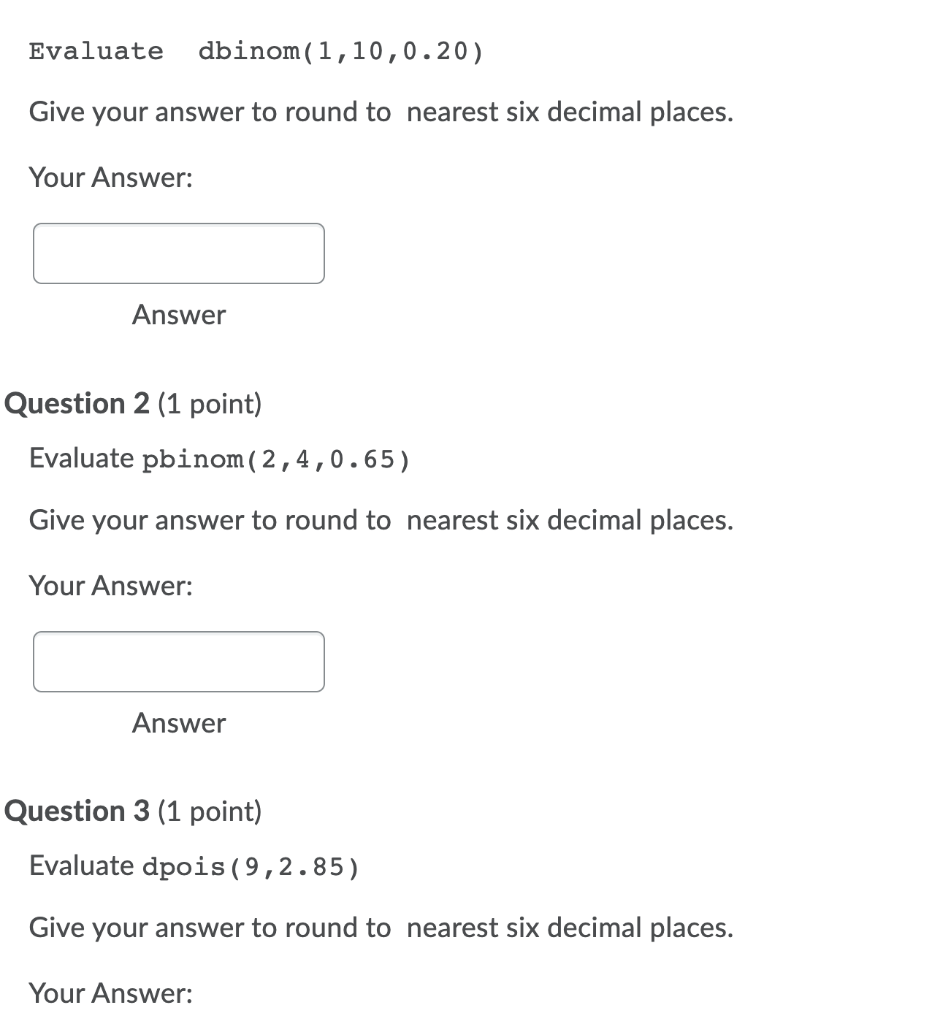Viewport: 951px width, 1024px height.
Task: Click the (1 point) text beside Question 2
Action: (x=213, y=404)
